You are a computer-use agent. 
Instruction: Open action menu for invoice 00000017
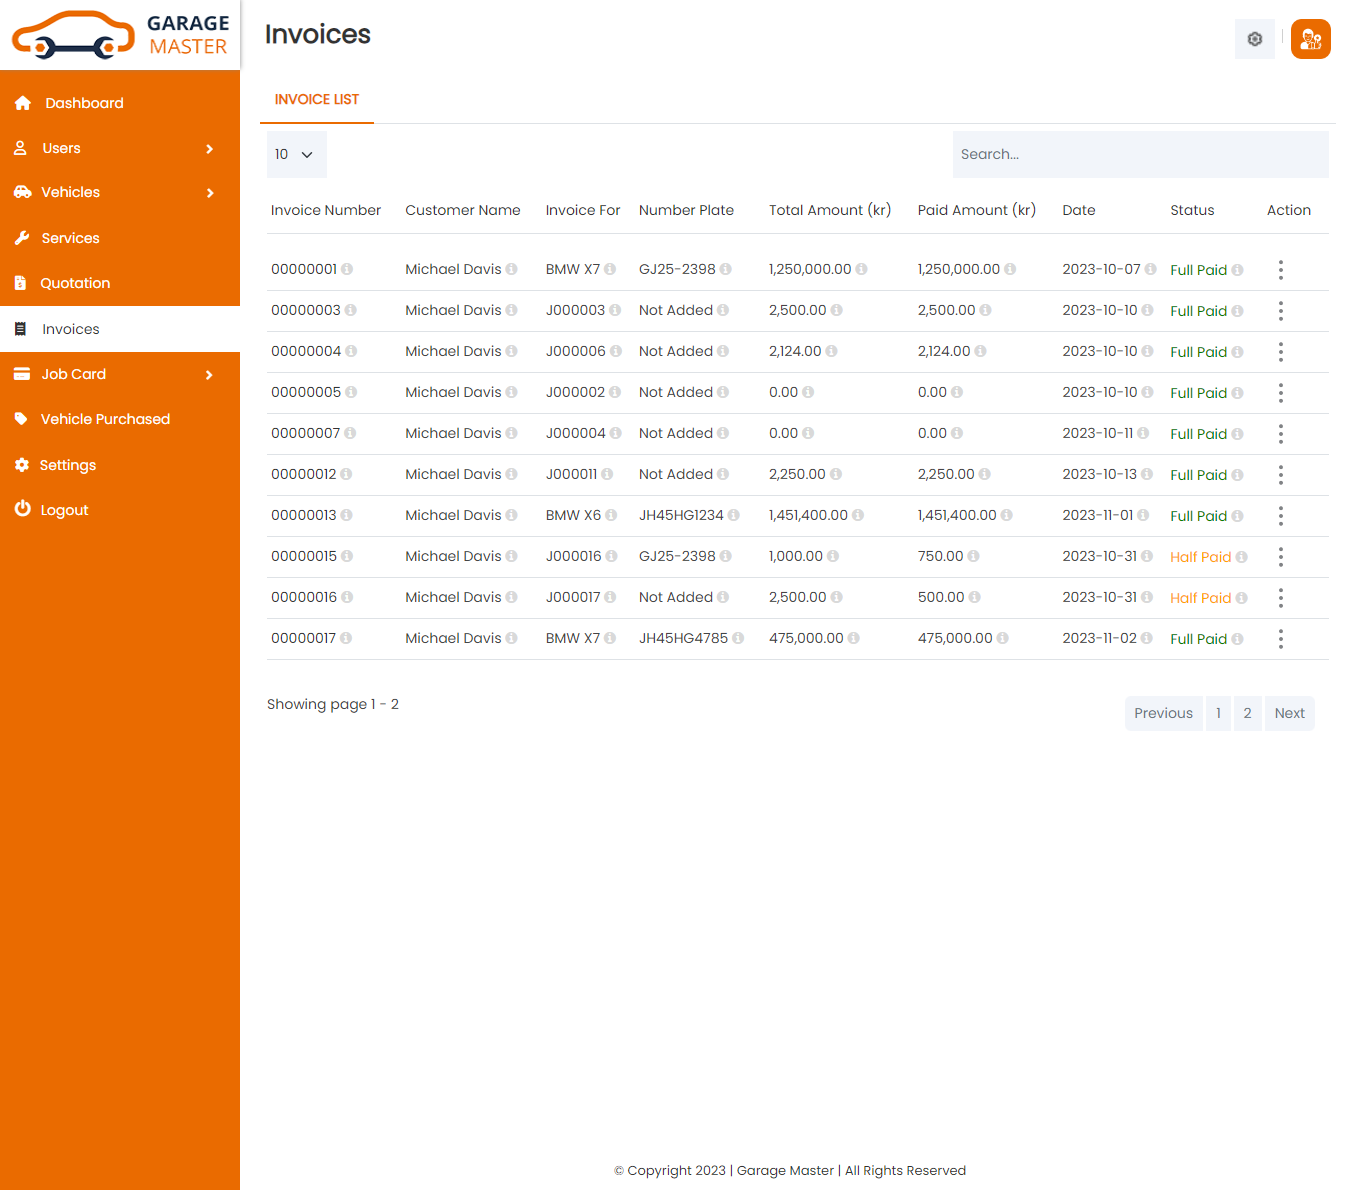point(1280,639)
